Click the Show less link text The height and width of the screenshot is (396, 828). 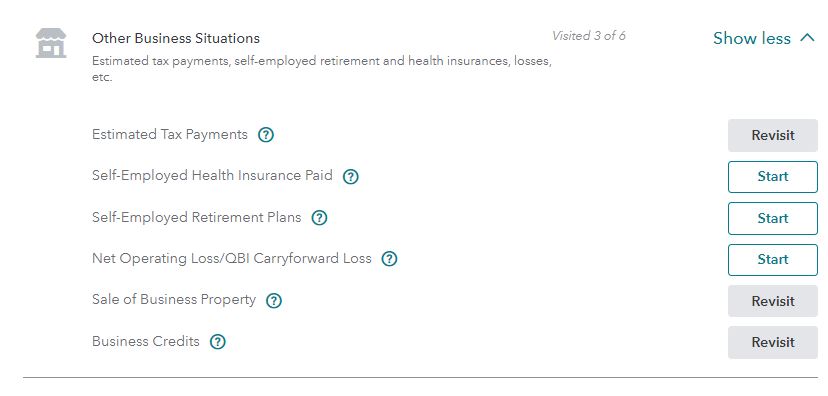coord(752,39)
